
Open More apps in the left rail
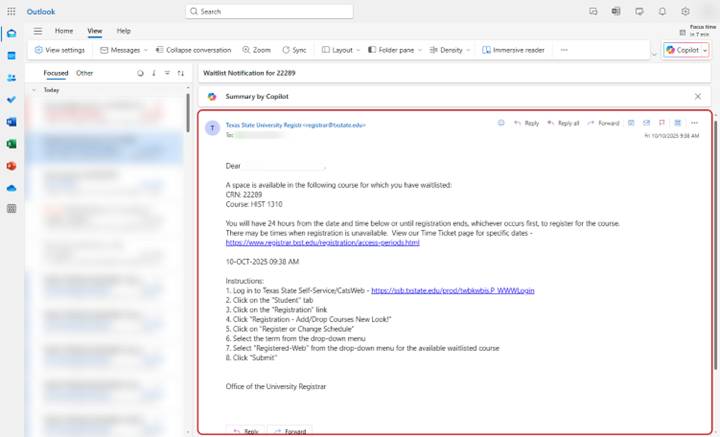click(11, 209)
